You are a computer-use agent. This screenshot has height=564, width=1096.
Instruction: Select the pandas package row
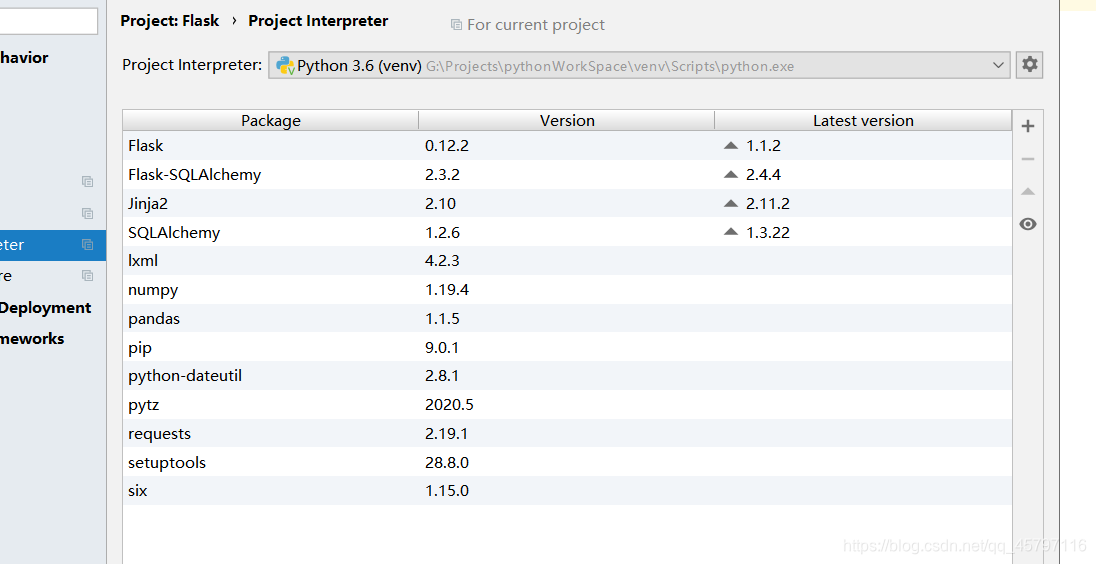click(567, 318)
